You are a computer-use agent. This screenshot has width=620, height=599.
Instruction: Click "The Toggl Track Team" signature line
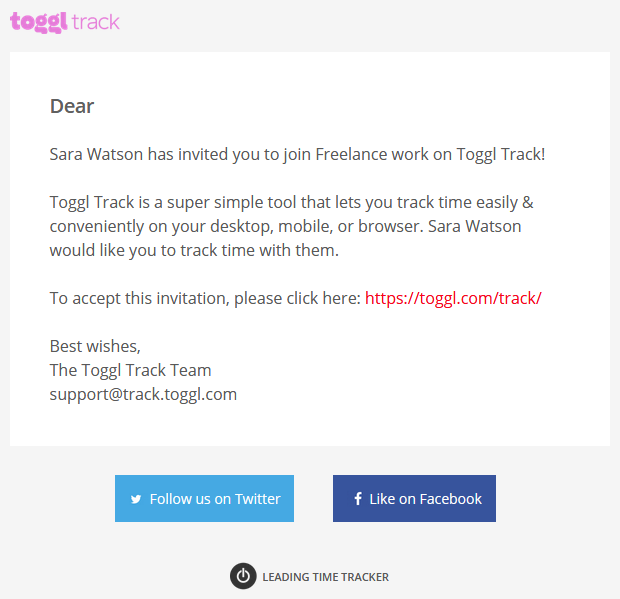pos(130,370)
